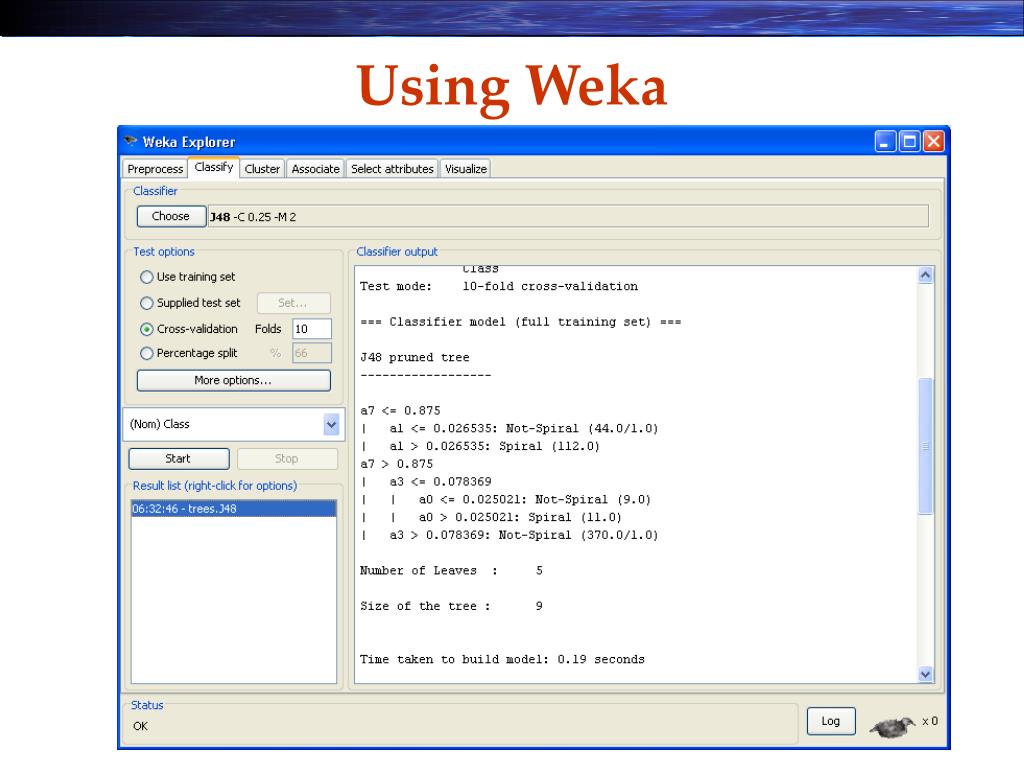Open the (Nom) Class attribute dropdown
1024x768 pixels.
331,424
